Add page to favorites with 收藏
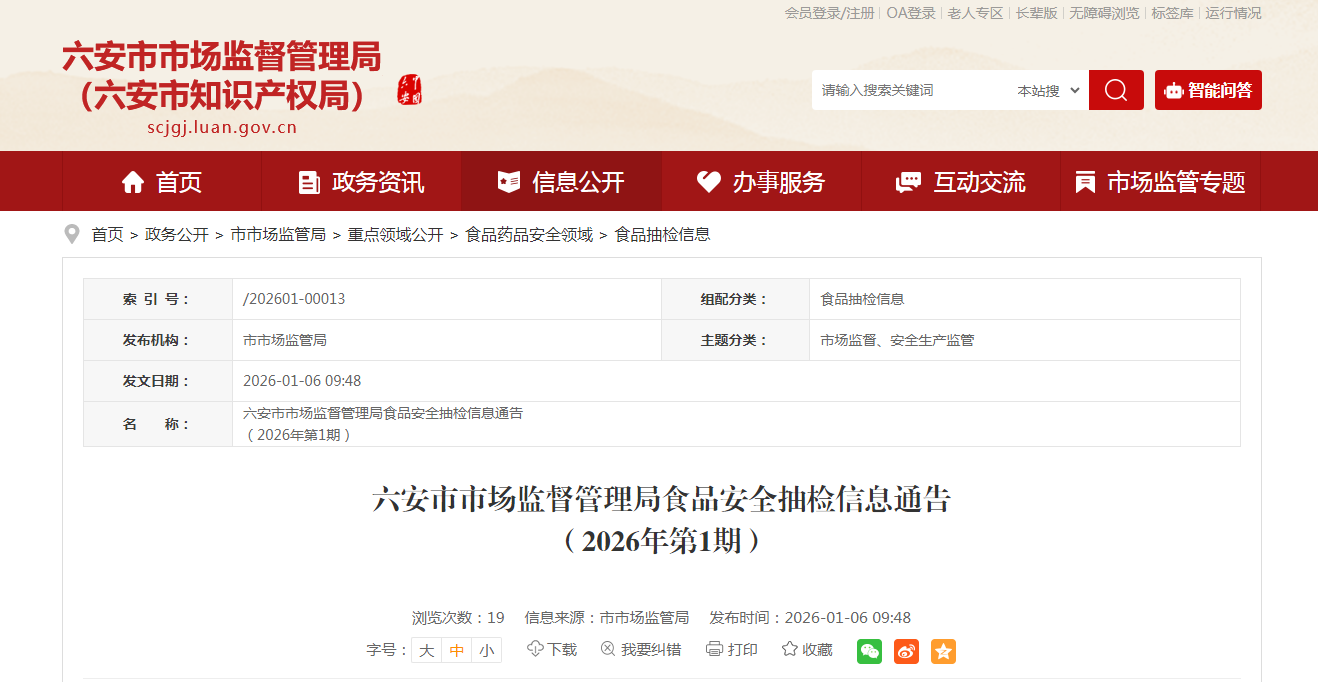The image size is (1318, 682). pos(807,650)
